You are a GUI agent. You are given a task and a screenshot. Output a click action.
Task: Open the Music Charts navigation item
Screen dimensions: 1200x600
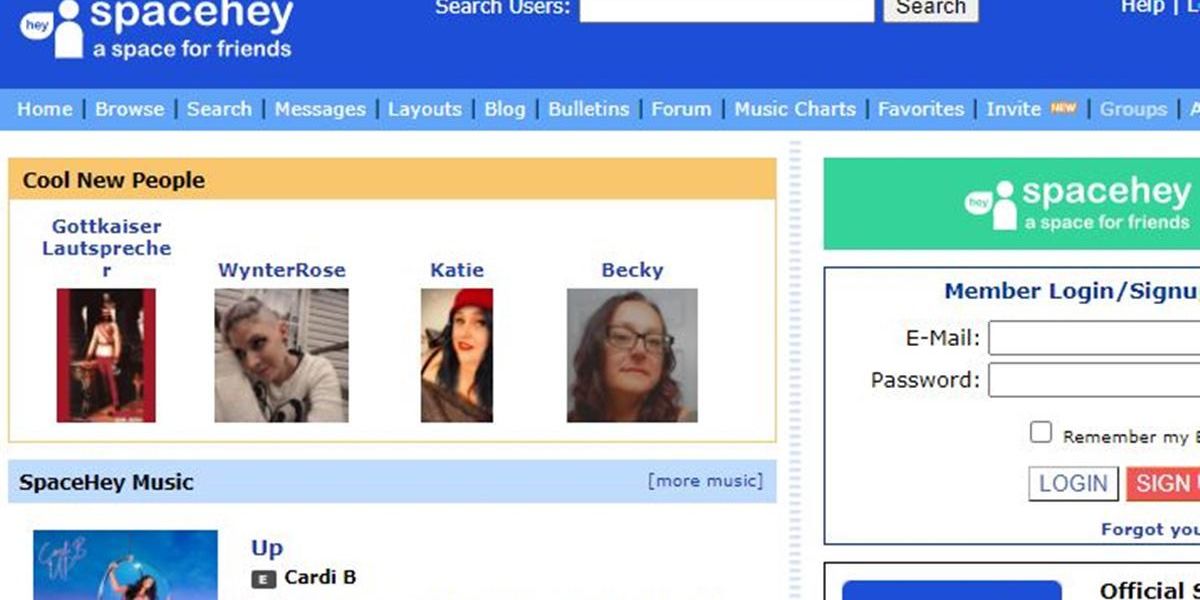click(x=795, y=109)
